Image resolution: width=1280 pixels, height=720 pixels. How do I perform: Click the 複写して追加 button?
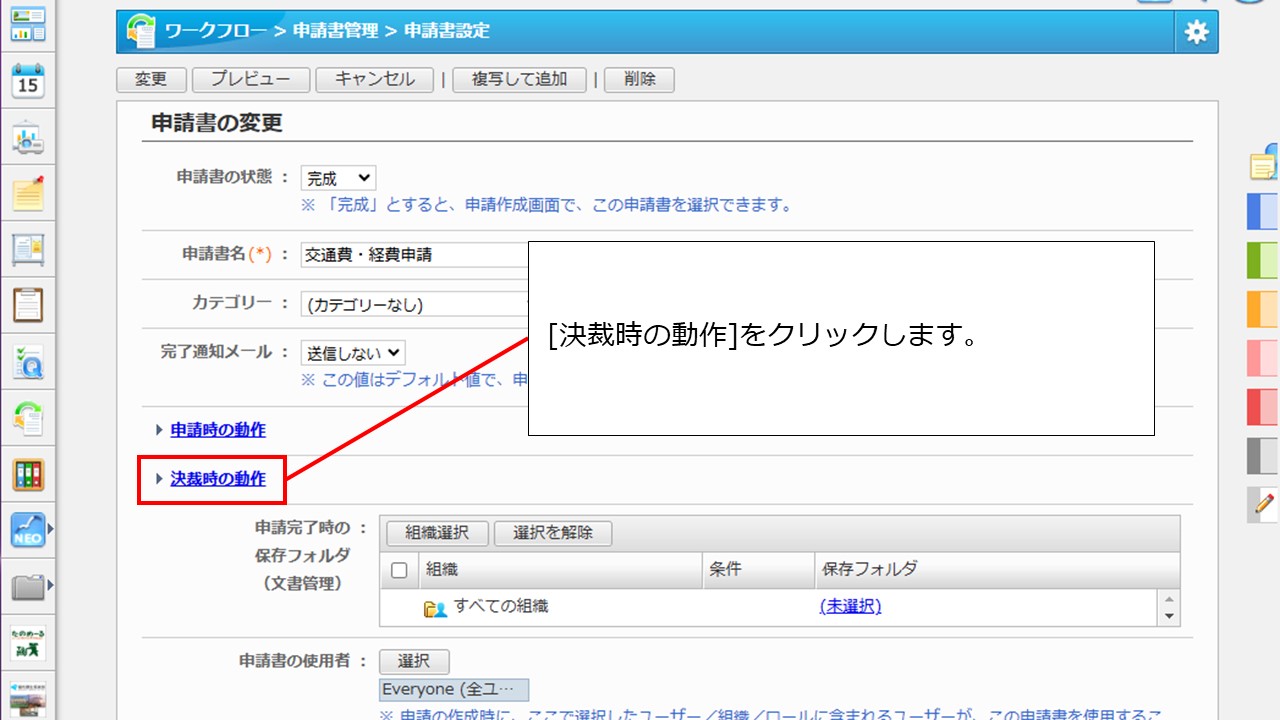tap(520, 80)
